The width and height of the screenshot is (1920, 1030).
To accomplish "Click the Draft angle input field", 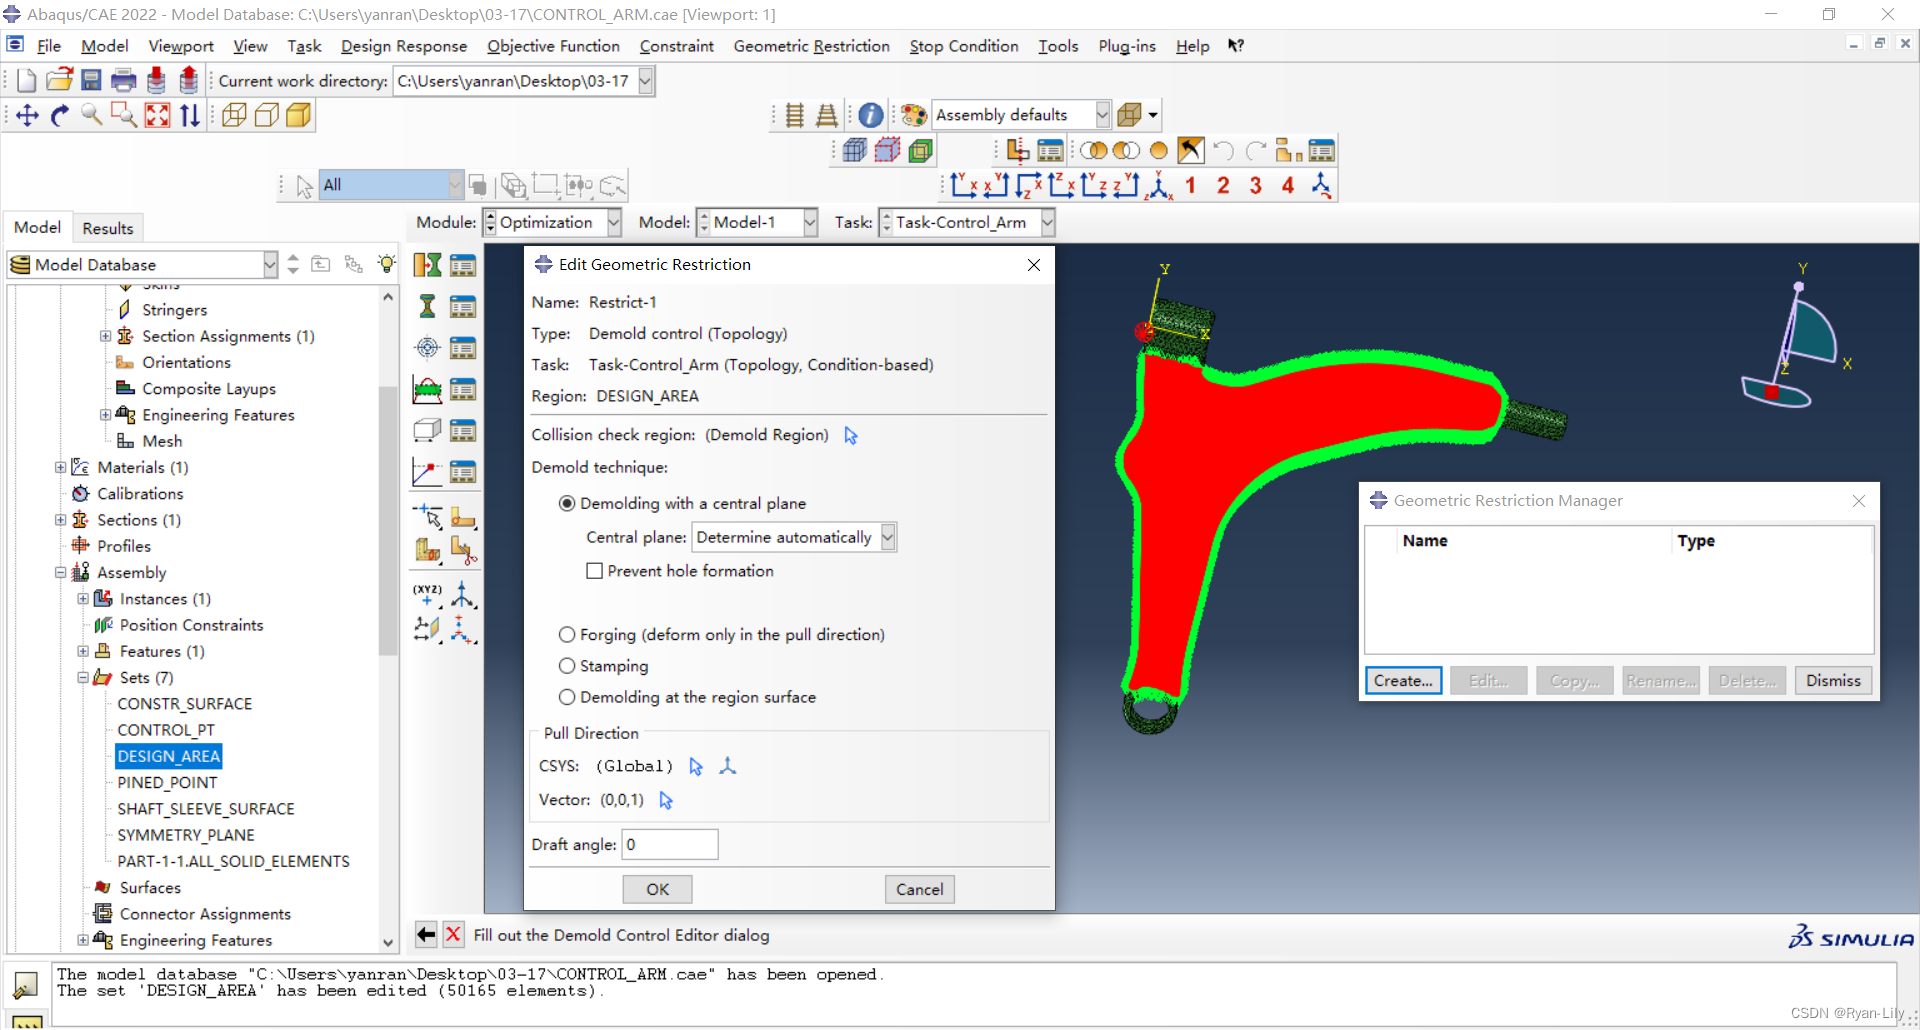I will click(670, 845).
